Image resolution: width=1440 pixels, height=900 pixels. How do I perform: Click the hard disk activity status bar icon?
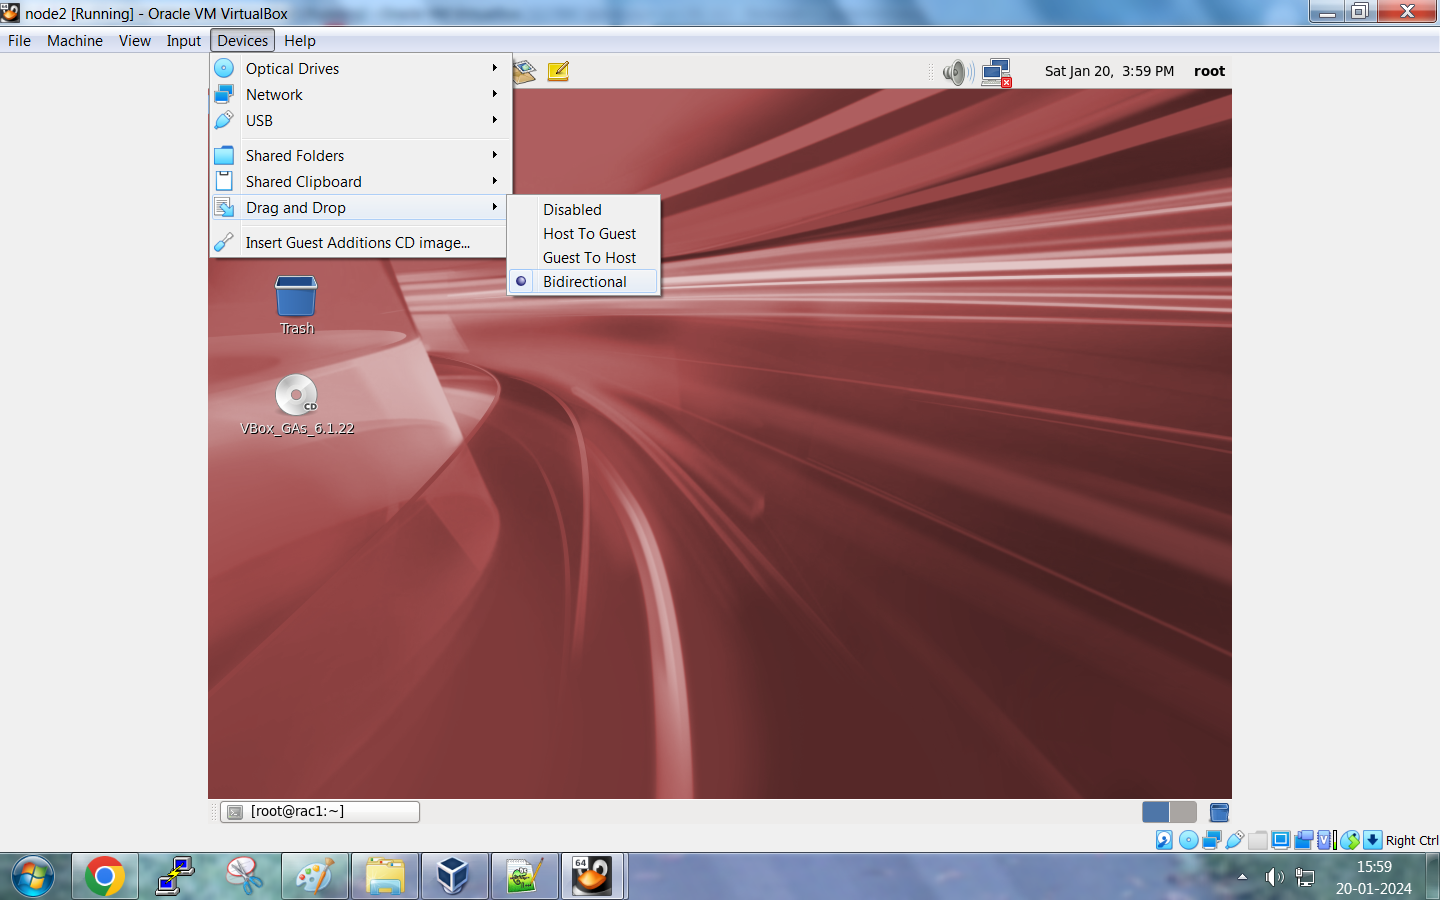1164,840
